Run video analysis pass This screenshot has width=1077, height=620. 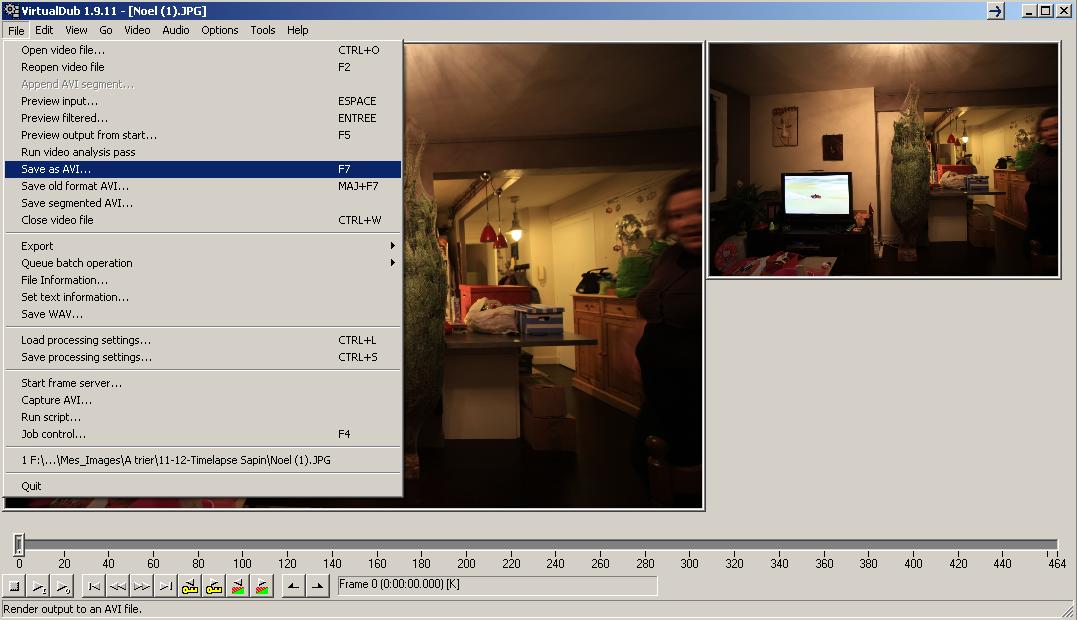pyautogui.click(x=203, y=152)
